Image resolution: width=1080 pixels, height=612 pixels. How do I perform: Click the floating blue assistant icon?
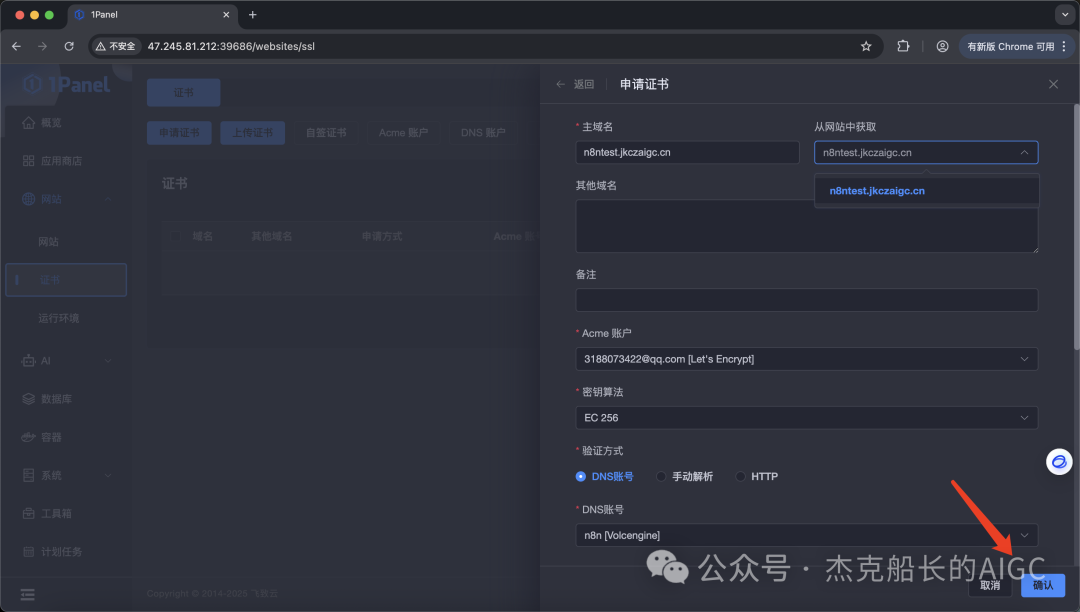pos(1059,461)
